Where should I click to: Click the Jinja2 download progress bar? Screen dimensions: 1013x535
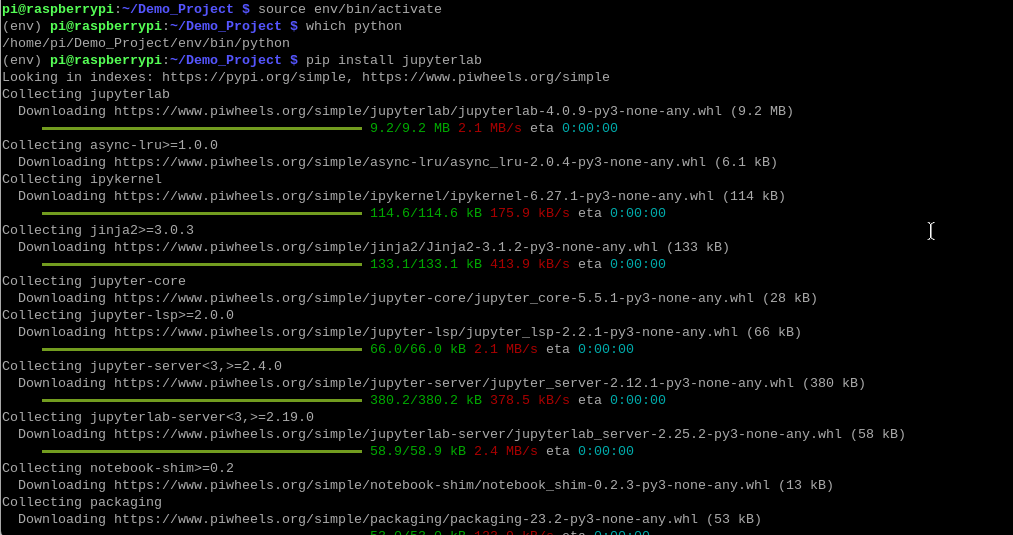pos(202,264)
